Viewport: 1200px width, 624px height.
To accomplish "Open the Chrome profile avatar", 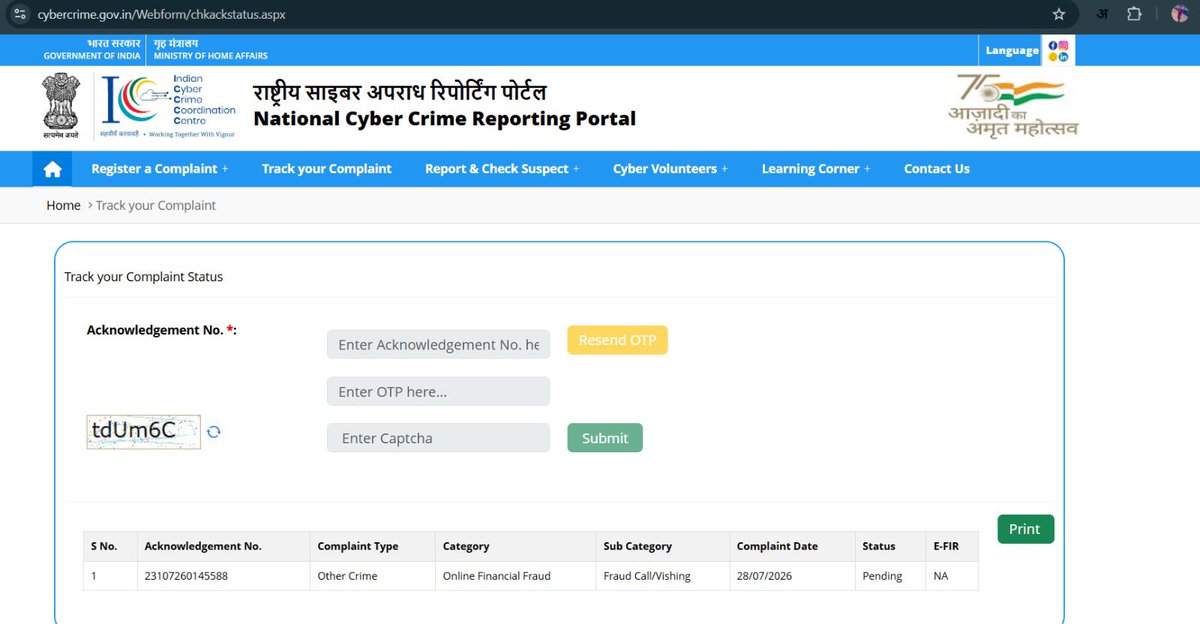I will (1180, 15).
